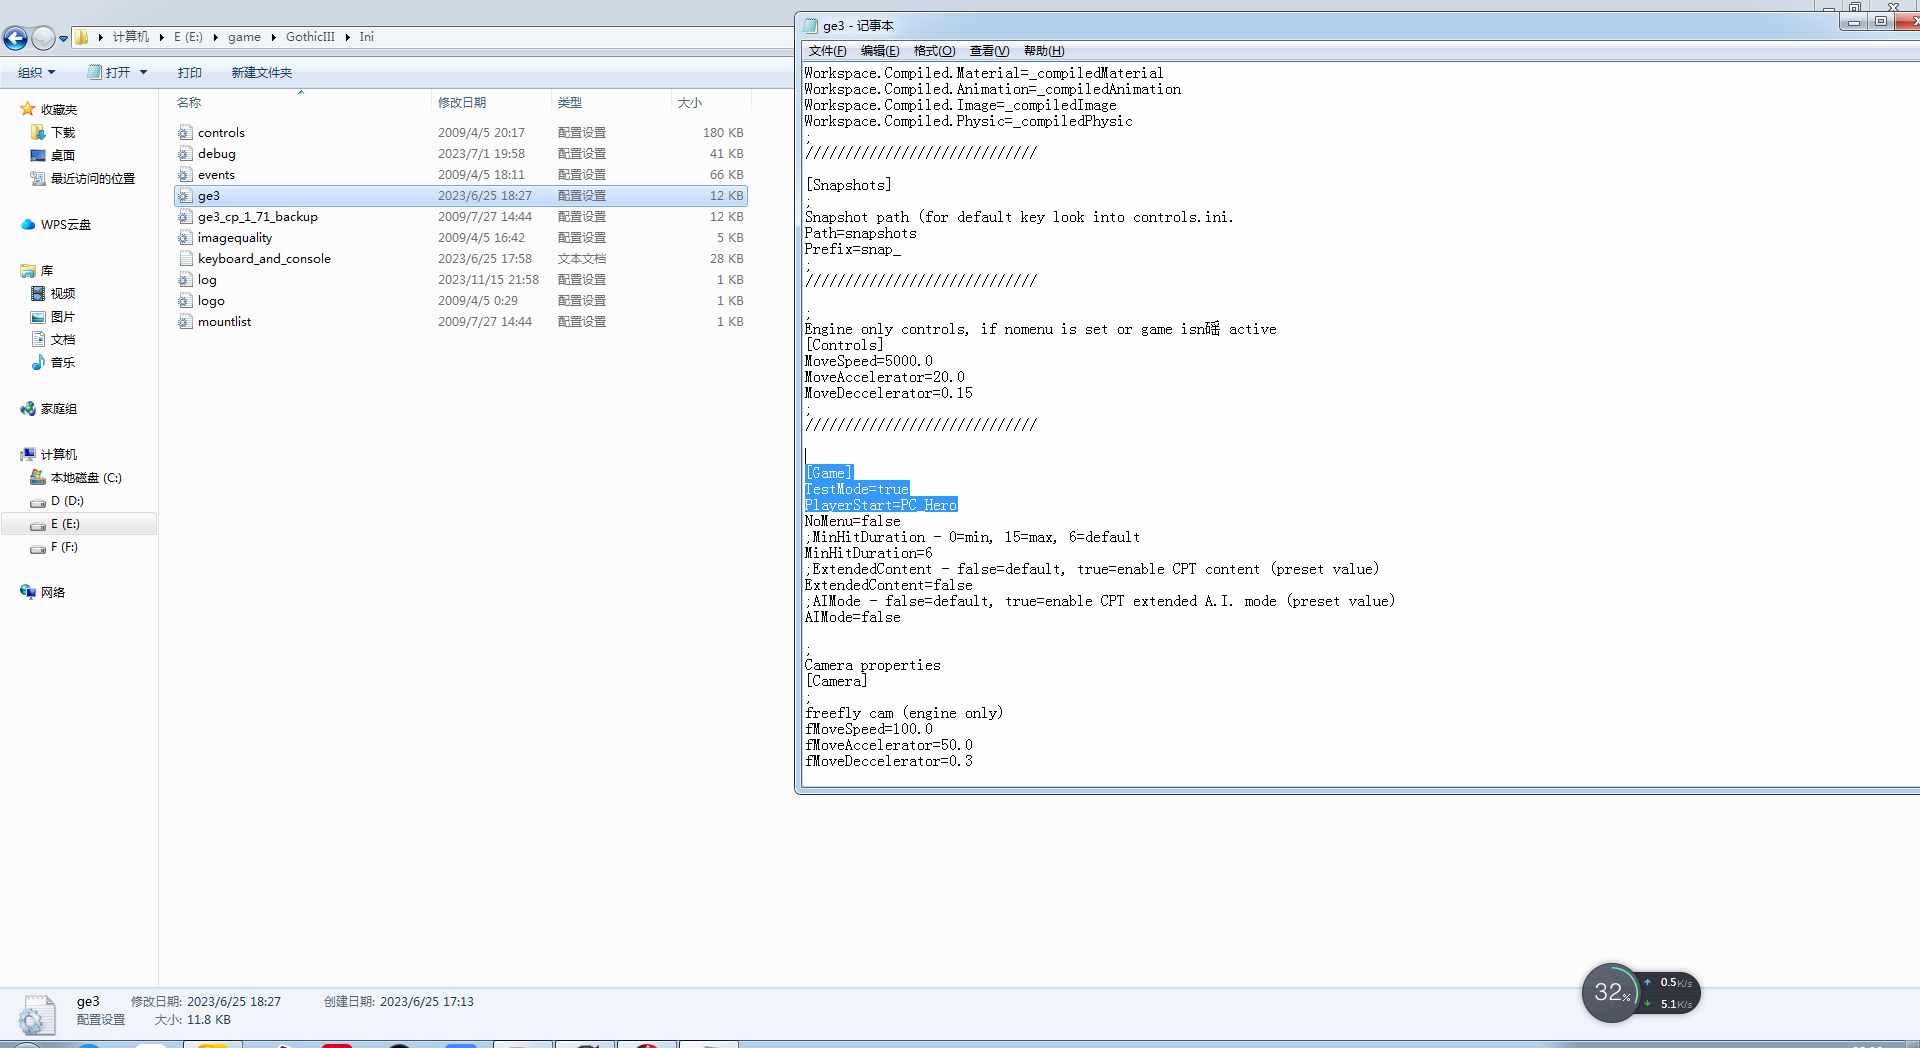Open 视频 library in the sidebar
The image size is (1920, 1048).
(x=62, y=293)
